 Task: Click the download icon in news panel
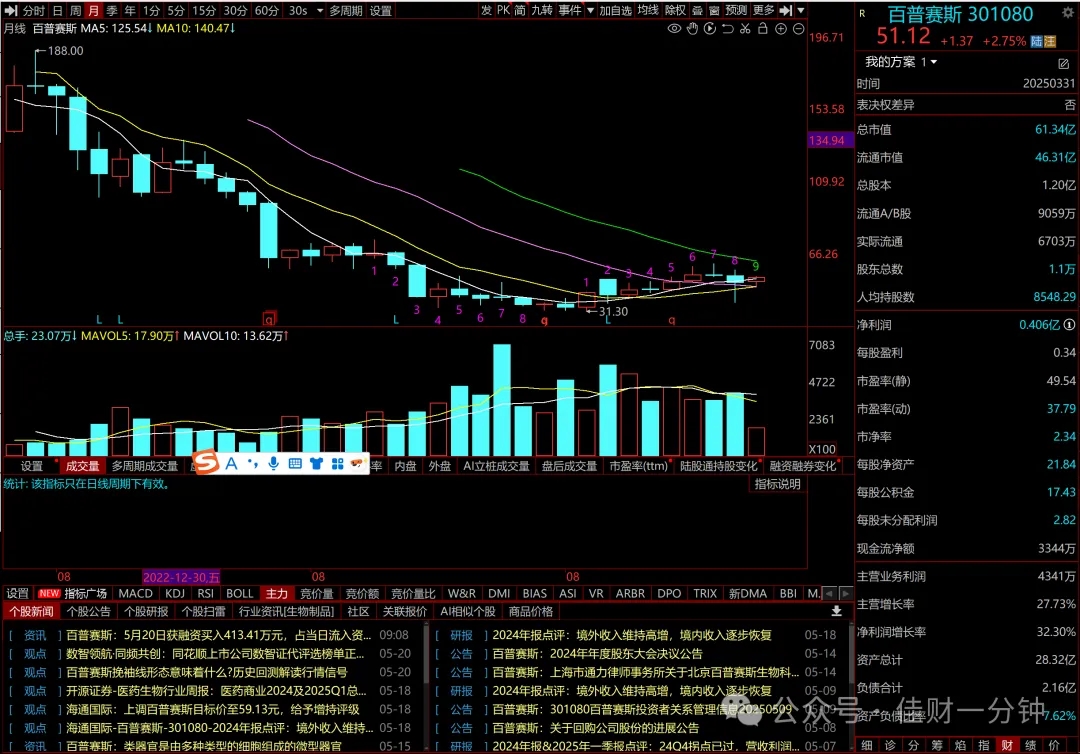(836, 611)
